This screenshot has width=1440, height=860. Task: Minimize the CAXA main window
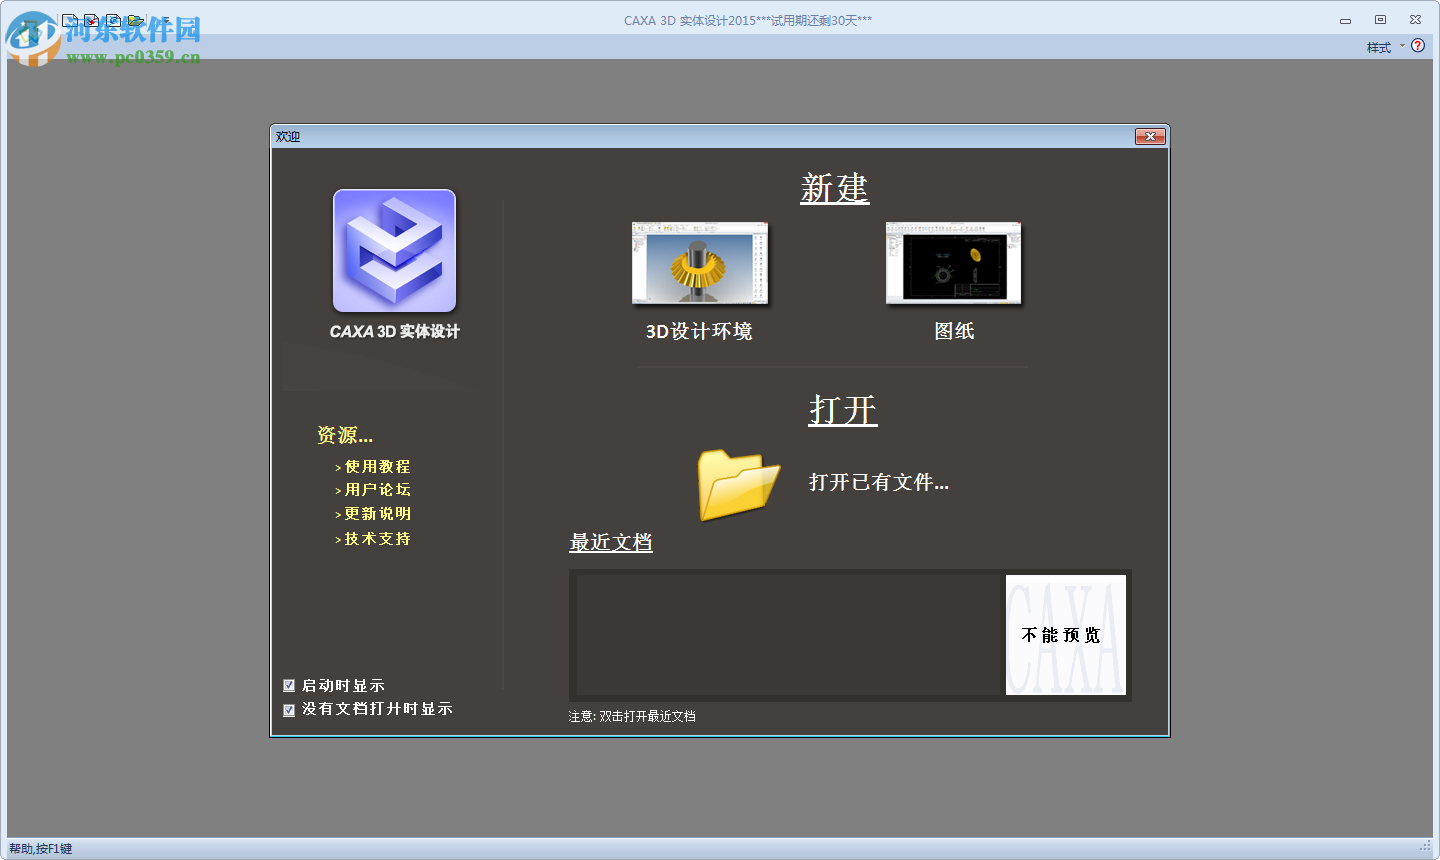pyautogui.click(x=1345, y=20)
